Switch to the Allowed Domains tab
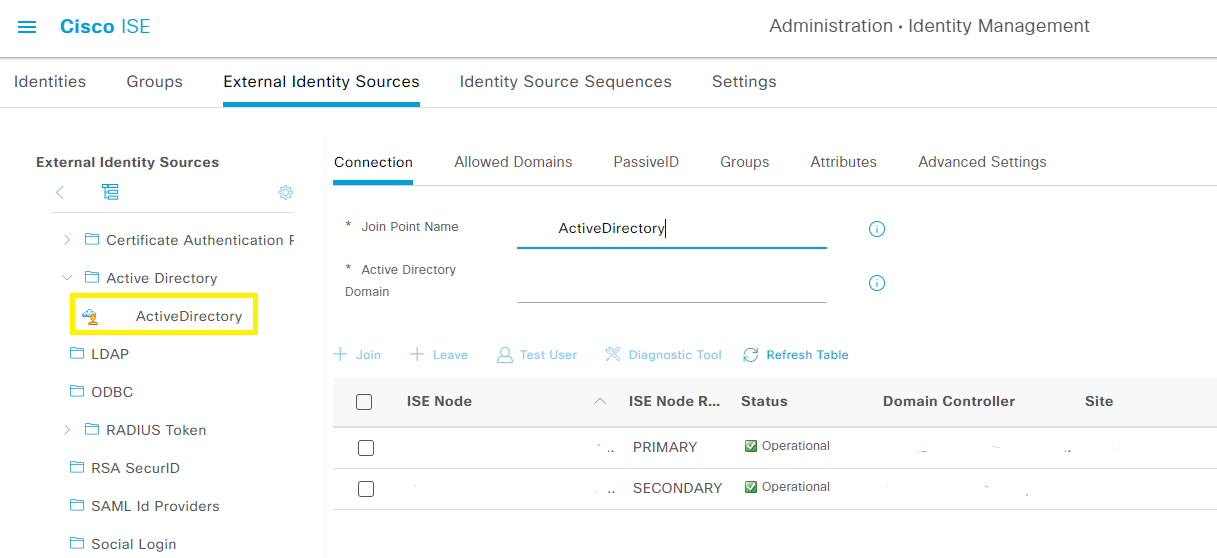 click(x=513, y=162)
